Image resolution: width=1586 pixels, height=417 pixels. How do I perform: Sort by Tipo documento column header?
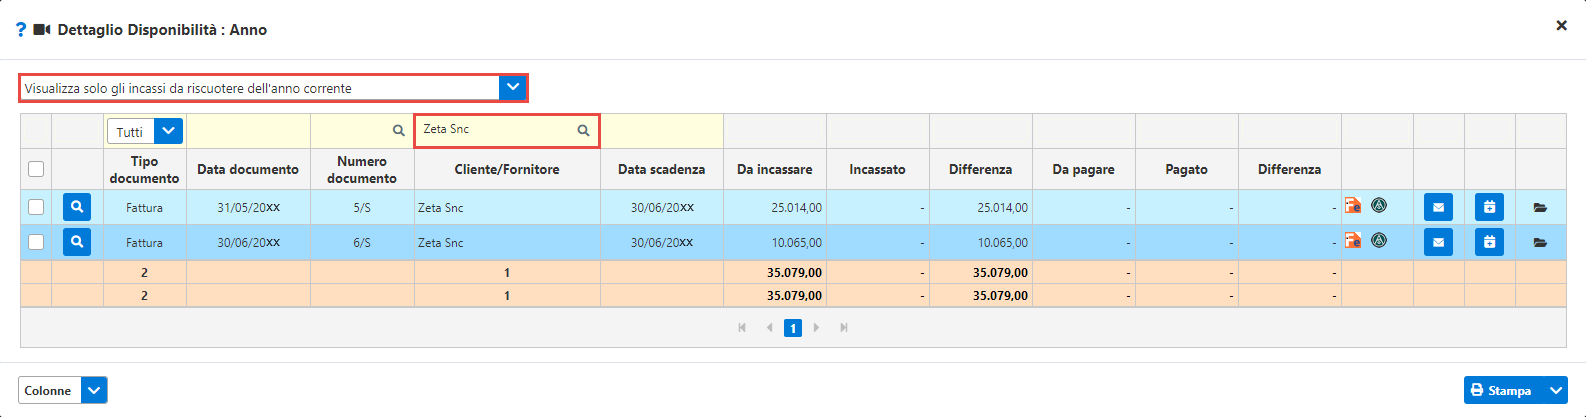point(144,169)
